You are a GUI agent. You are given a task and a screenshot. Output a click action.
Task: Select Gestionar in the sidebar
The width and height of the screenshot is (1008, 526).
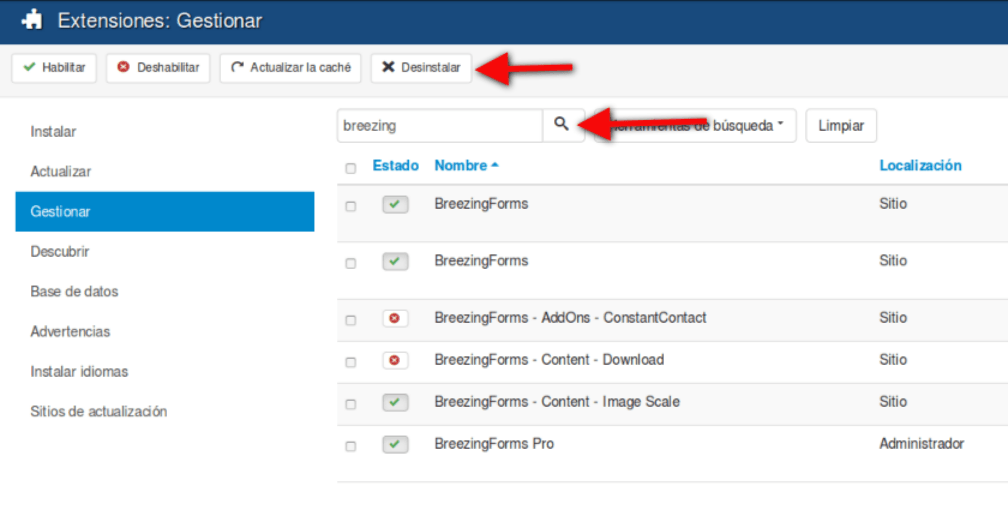(x=165, y=212)
